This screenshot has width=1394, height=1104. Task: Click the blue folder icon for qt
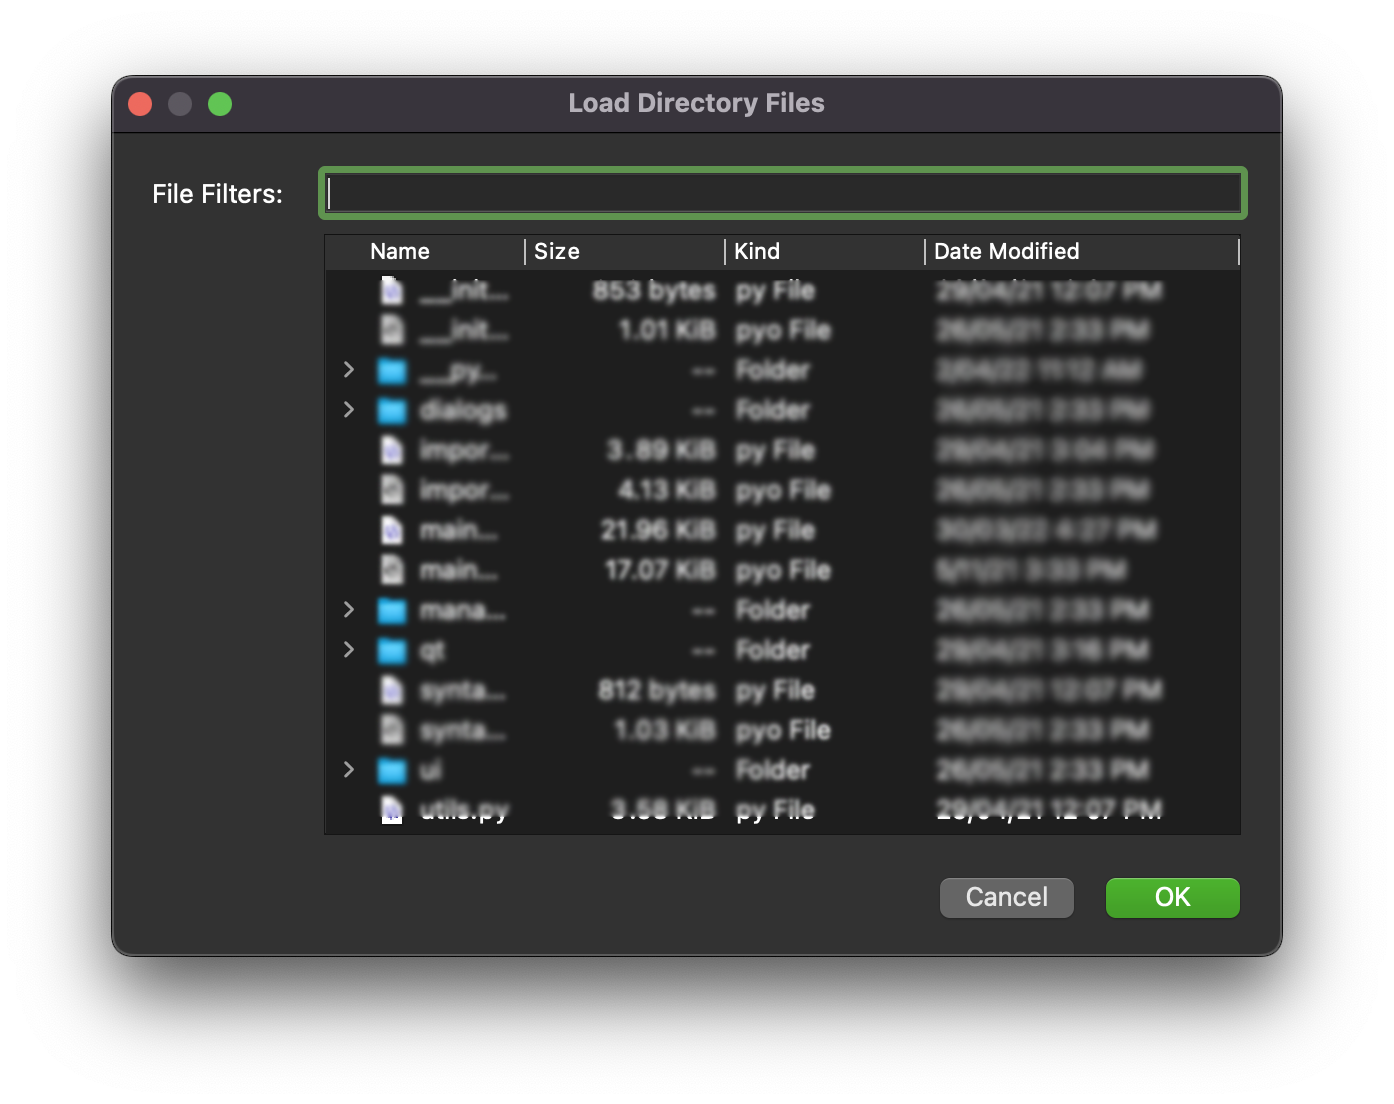[392, 651]
